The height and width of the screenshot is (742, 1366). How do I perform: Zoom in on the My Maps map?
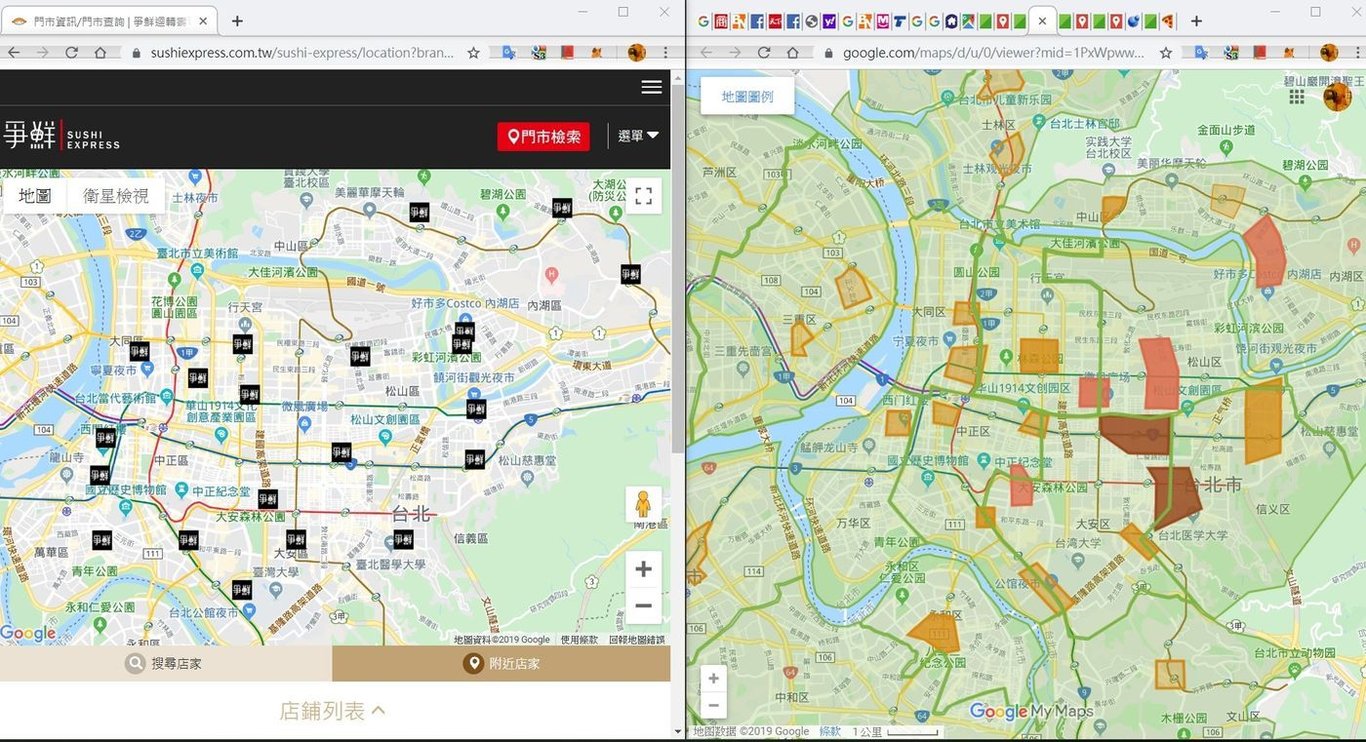[713, 679]
